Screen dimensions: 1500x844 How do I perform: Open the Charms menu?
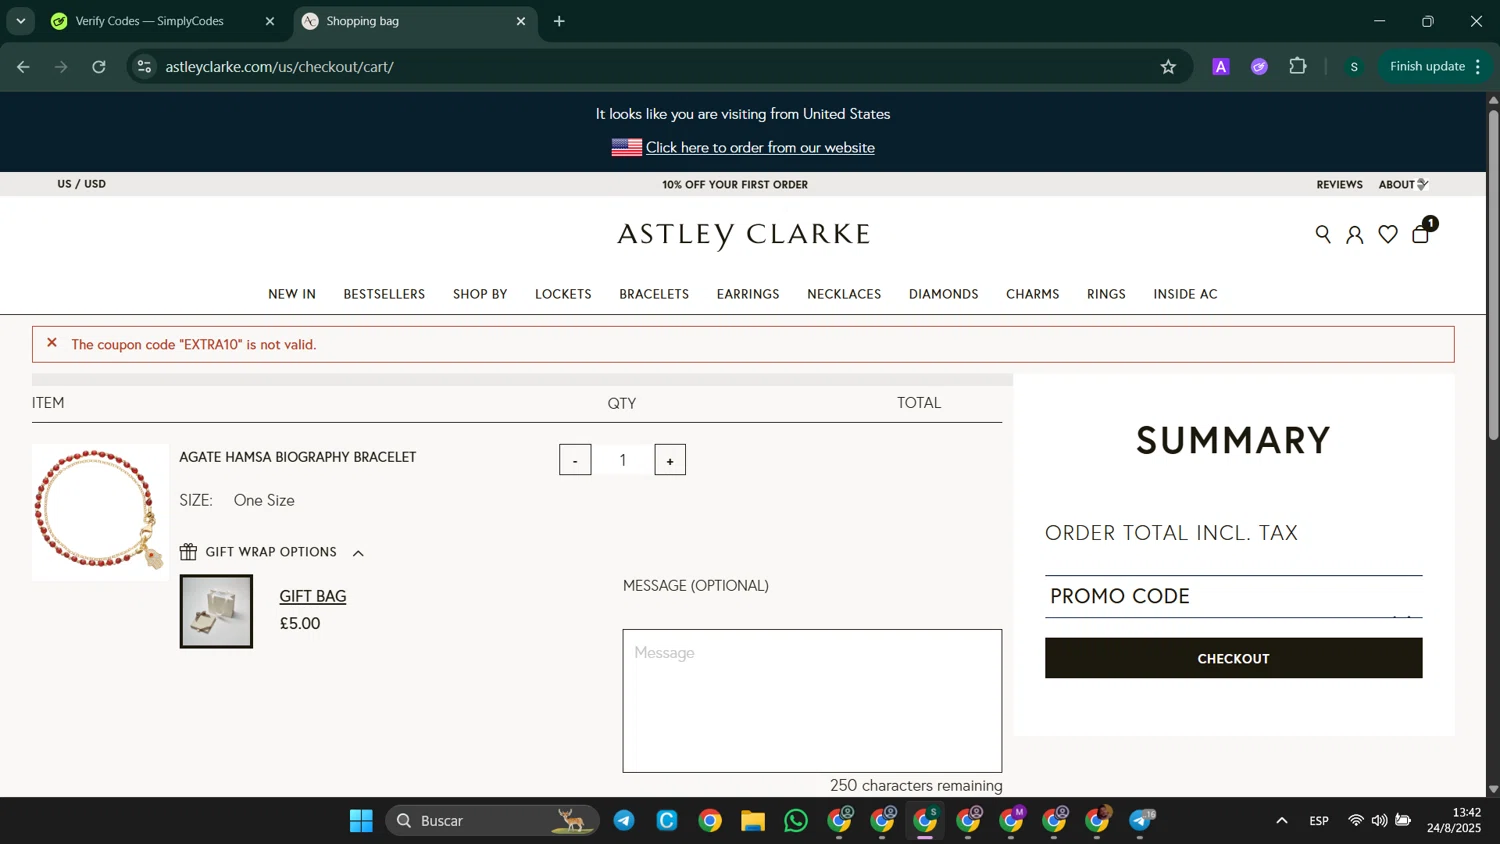1033,294
